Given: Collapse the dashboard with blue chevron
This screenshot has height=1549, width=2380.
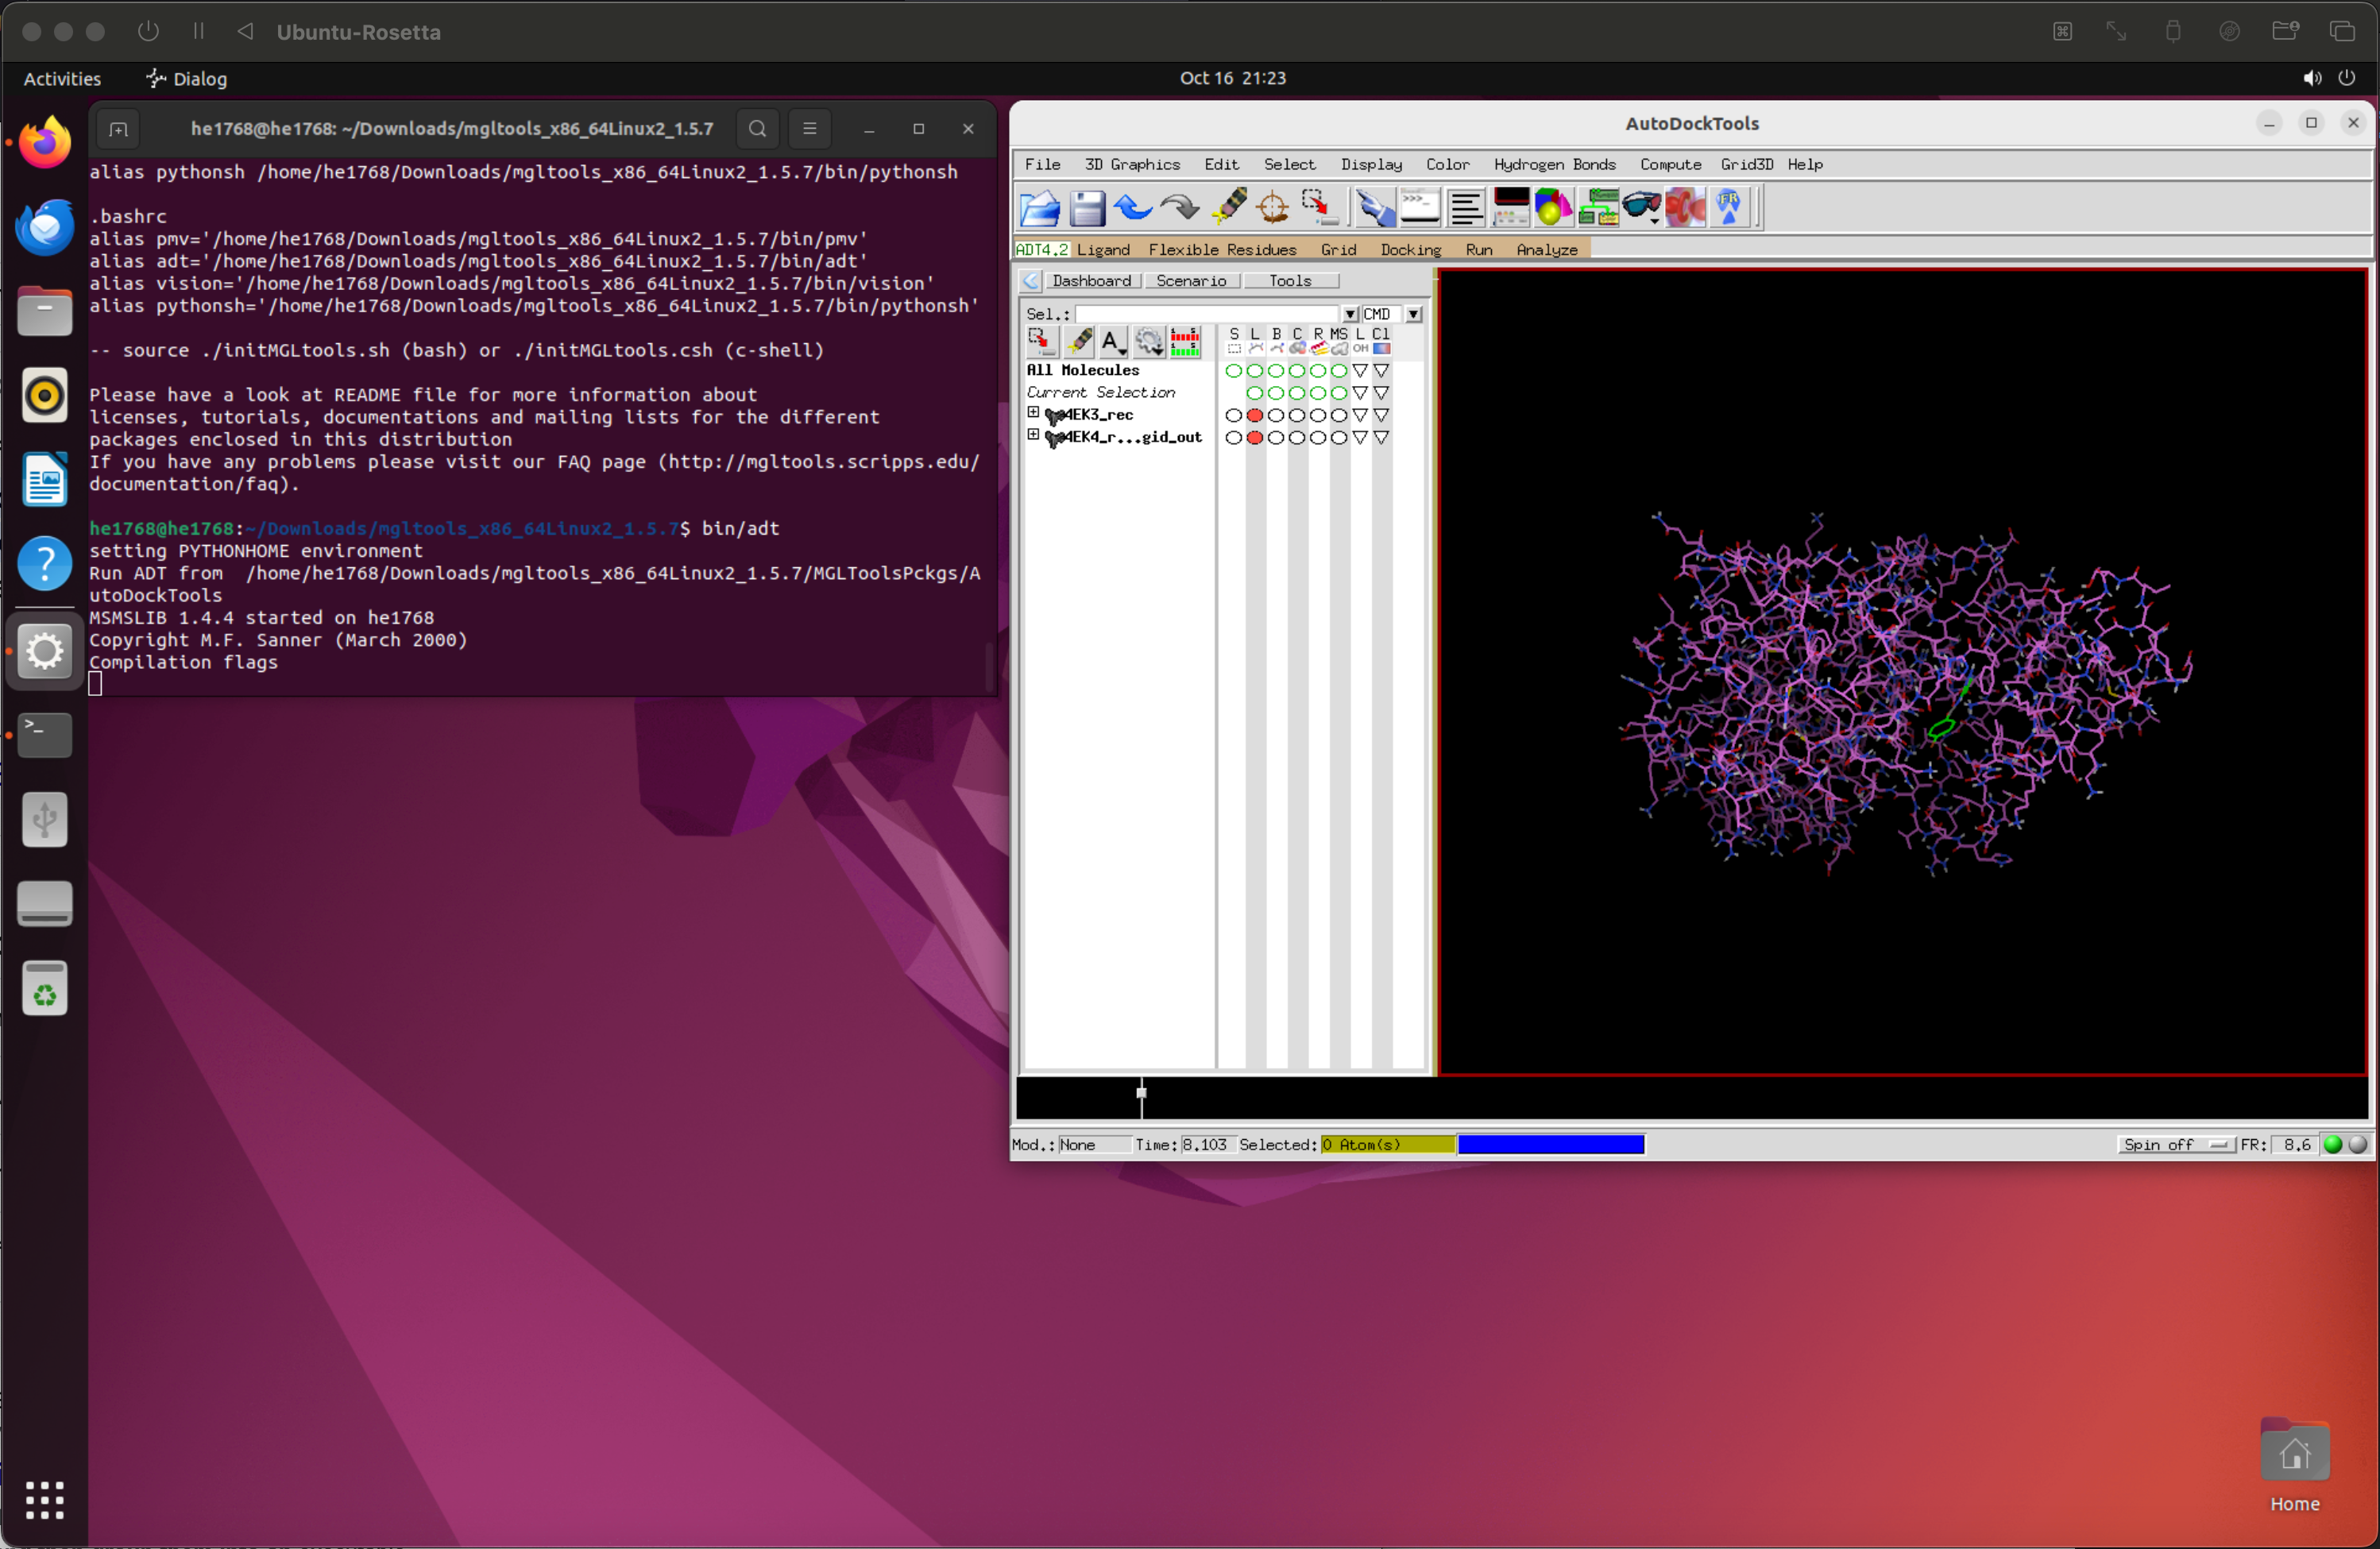Looking at the screenshot, I should click(x=1031, y=281).
